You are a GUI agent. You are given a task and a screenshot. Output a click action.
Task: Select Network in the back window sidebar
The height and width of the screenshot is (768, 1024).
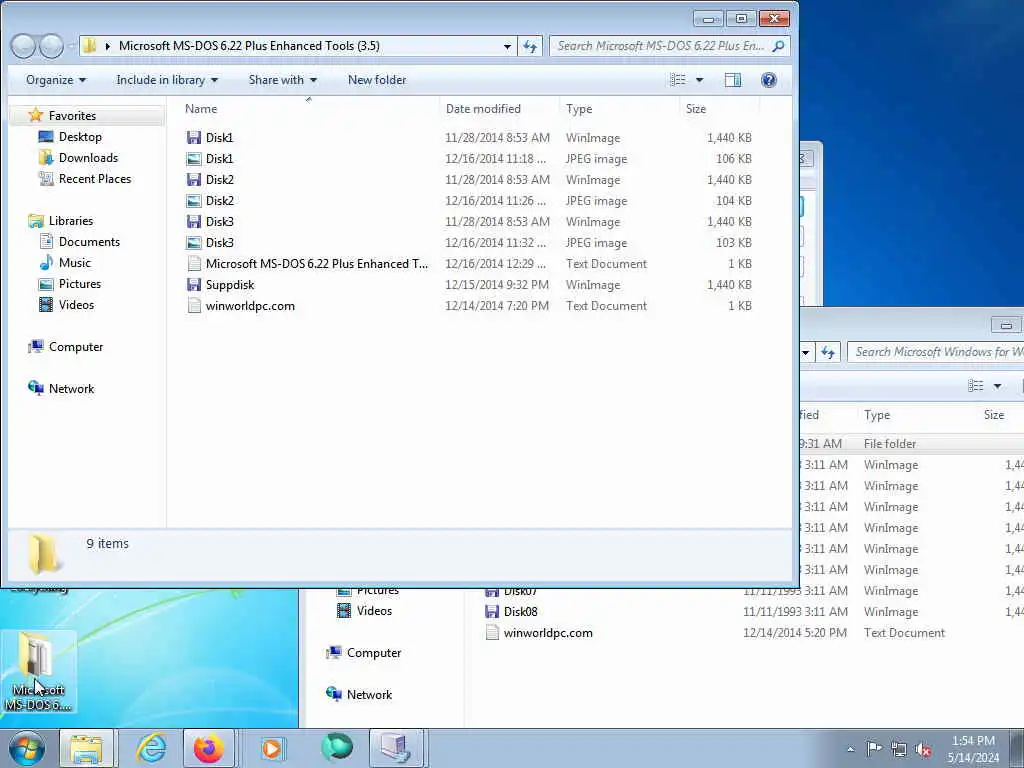point(369,694)
